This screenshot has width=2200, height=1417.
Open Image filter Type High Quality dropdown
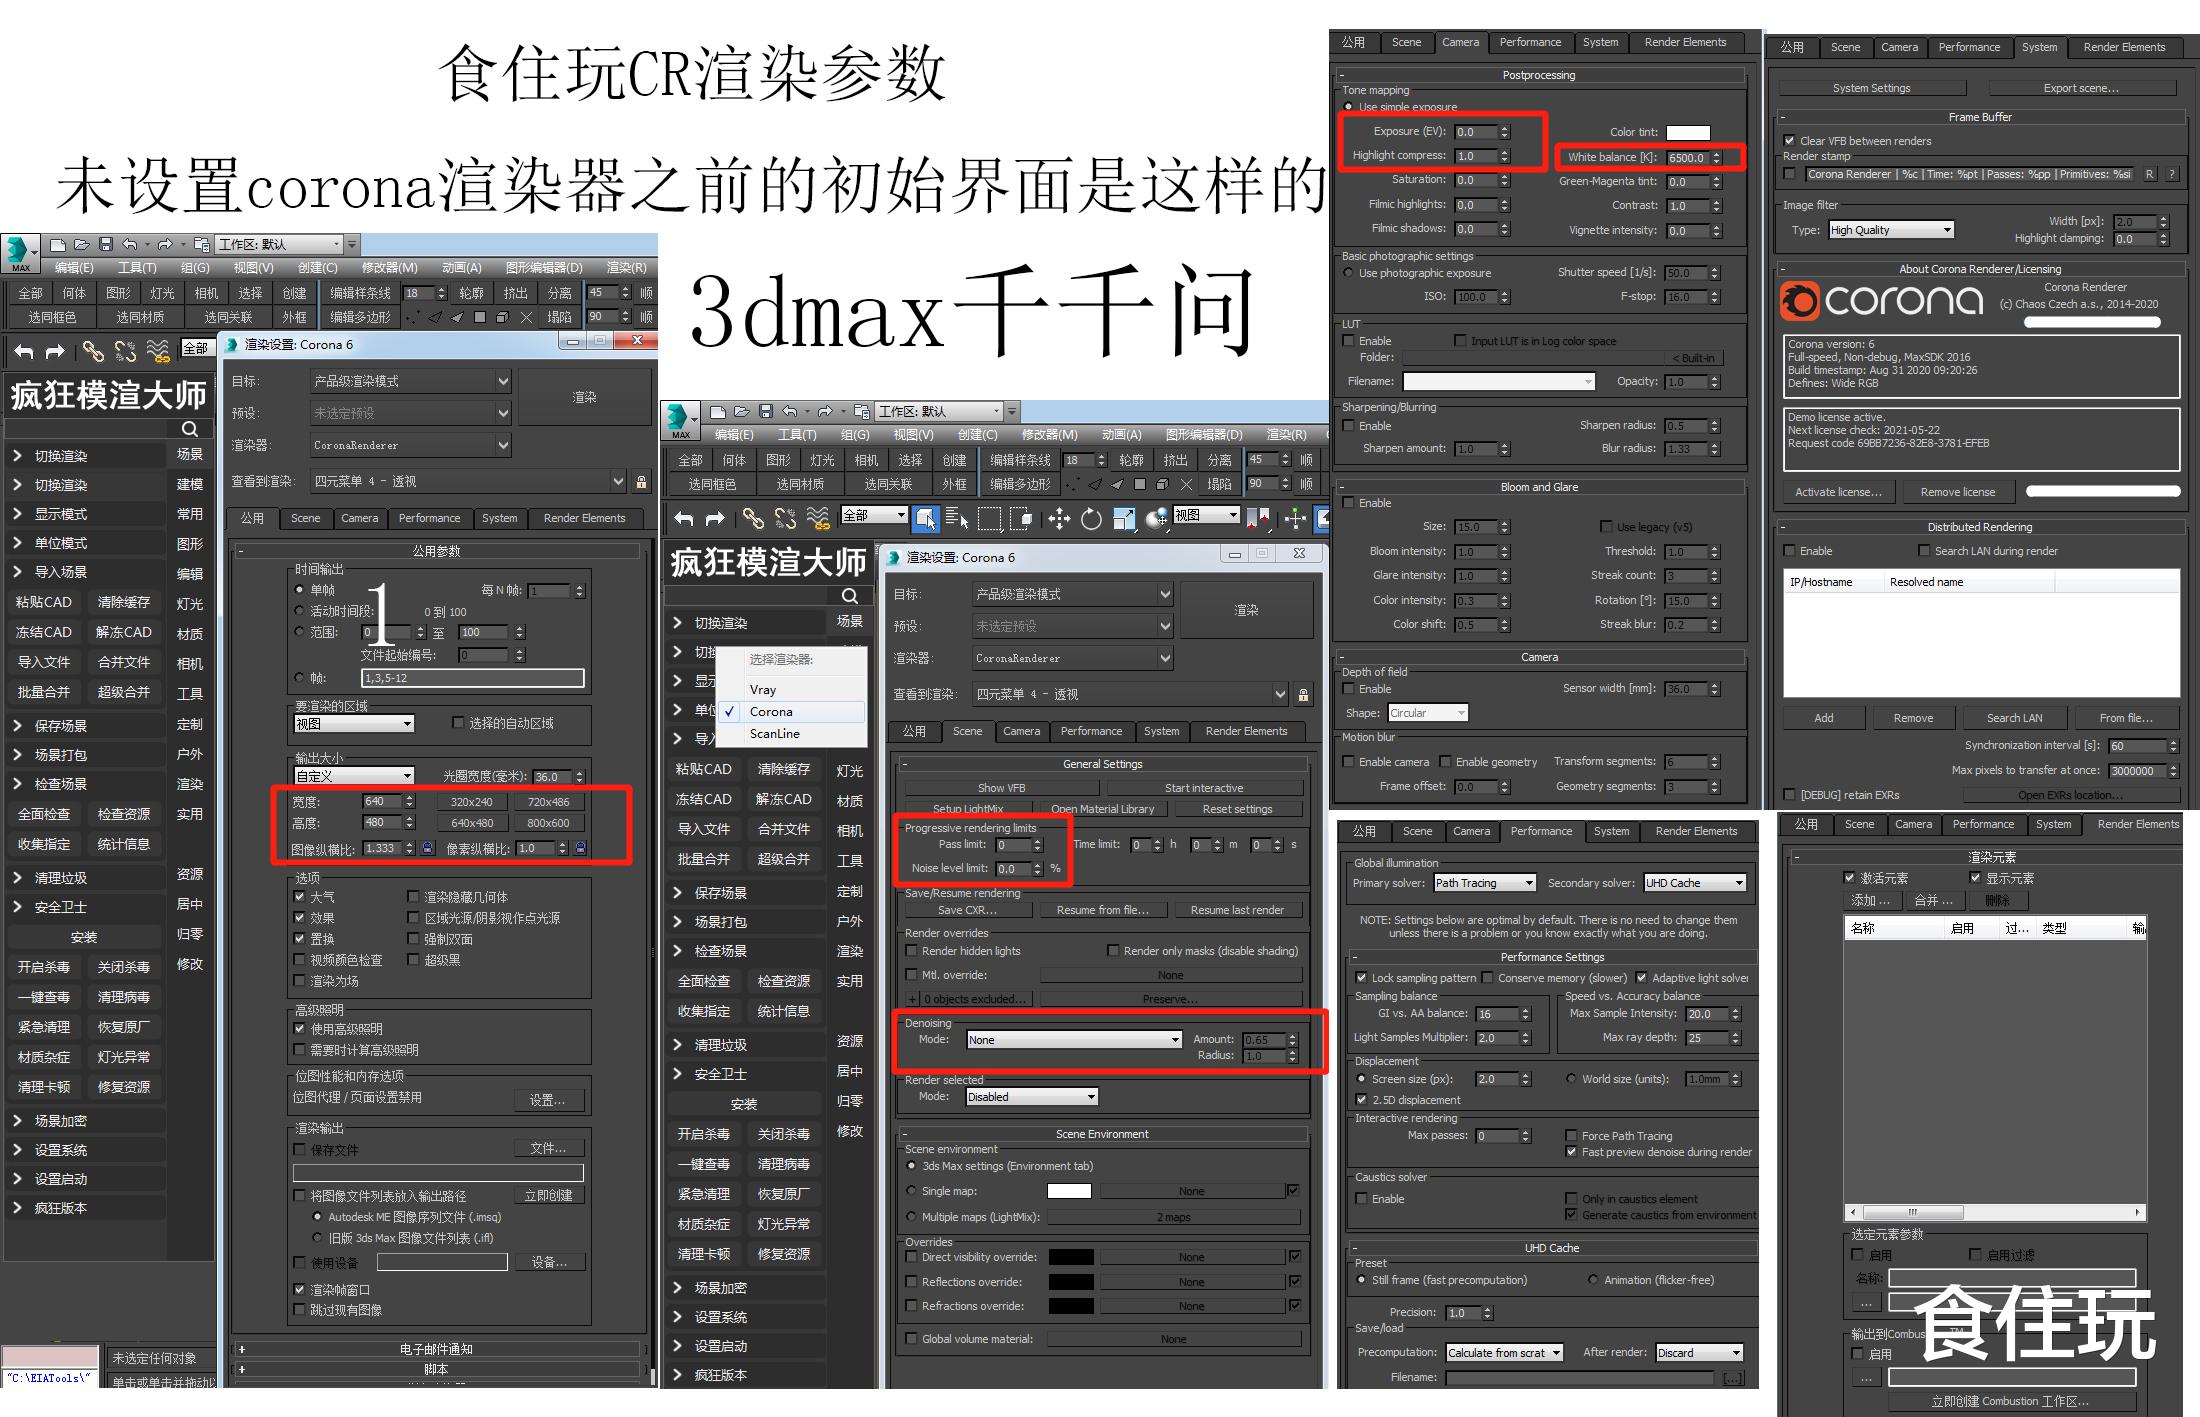click(1891, 230)
